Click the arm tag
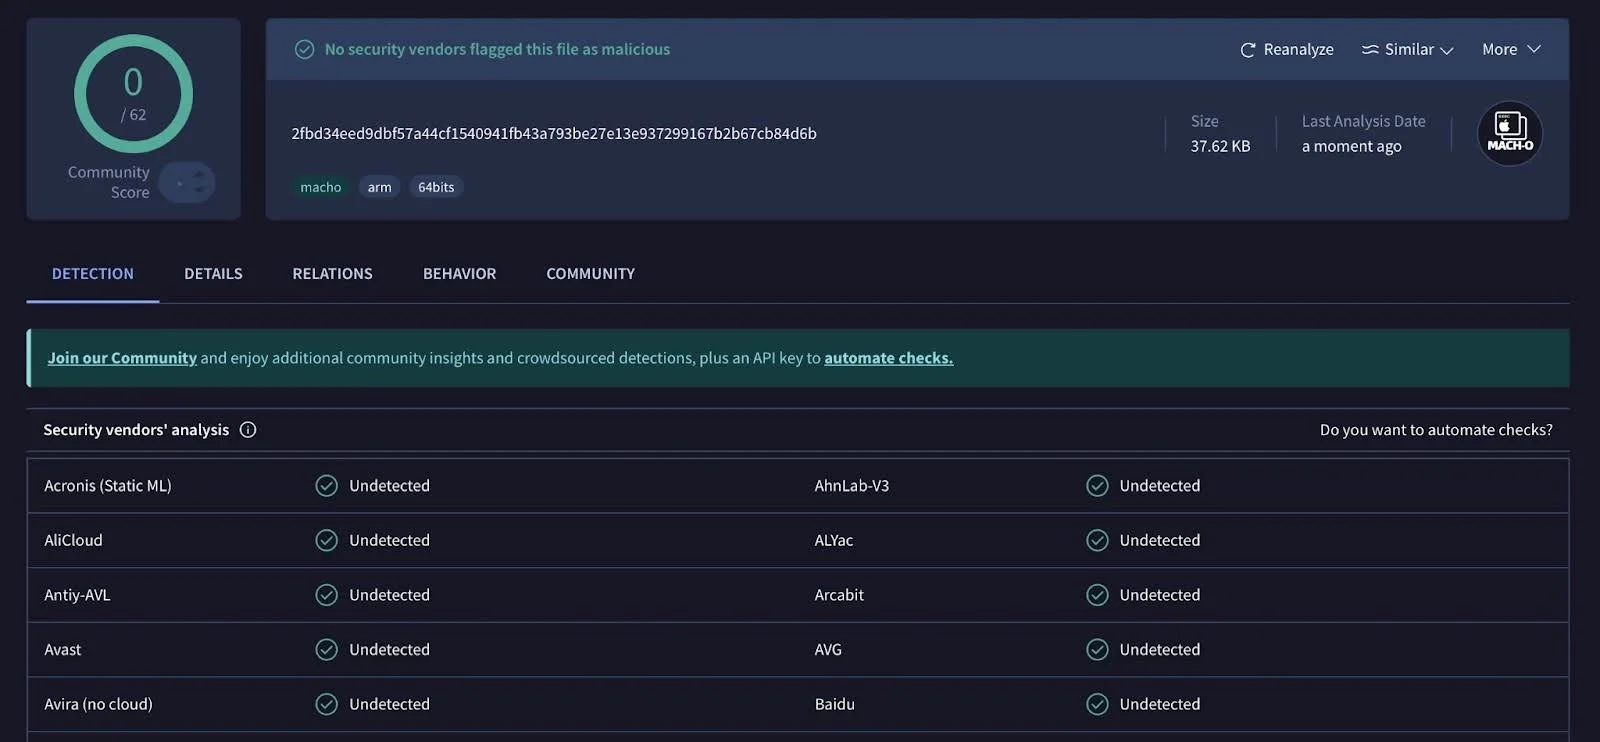1600x742 pixels. 379,187
